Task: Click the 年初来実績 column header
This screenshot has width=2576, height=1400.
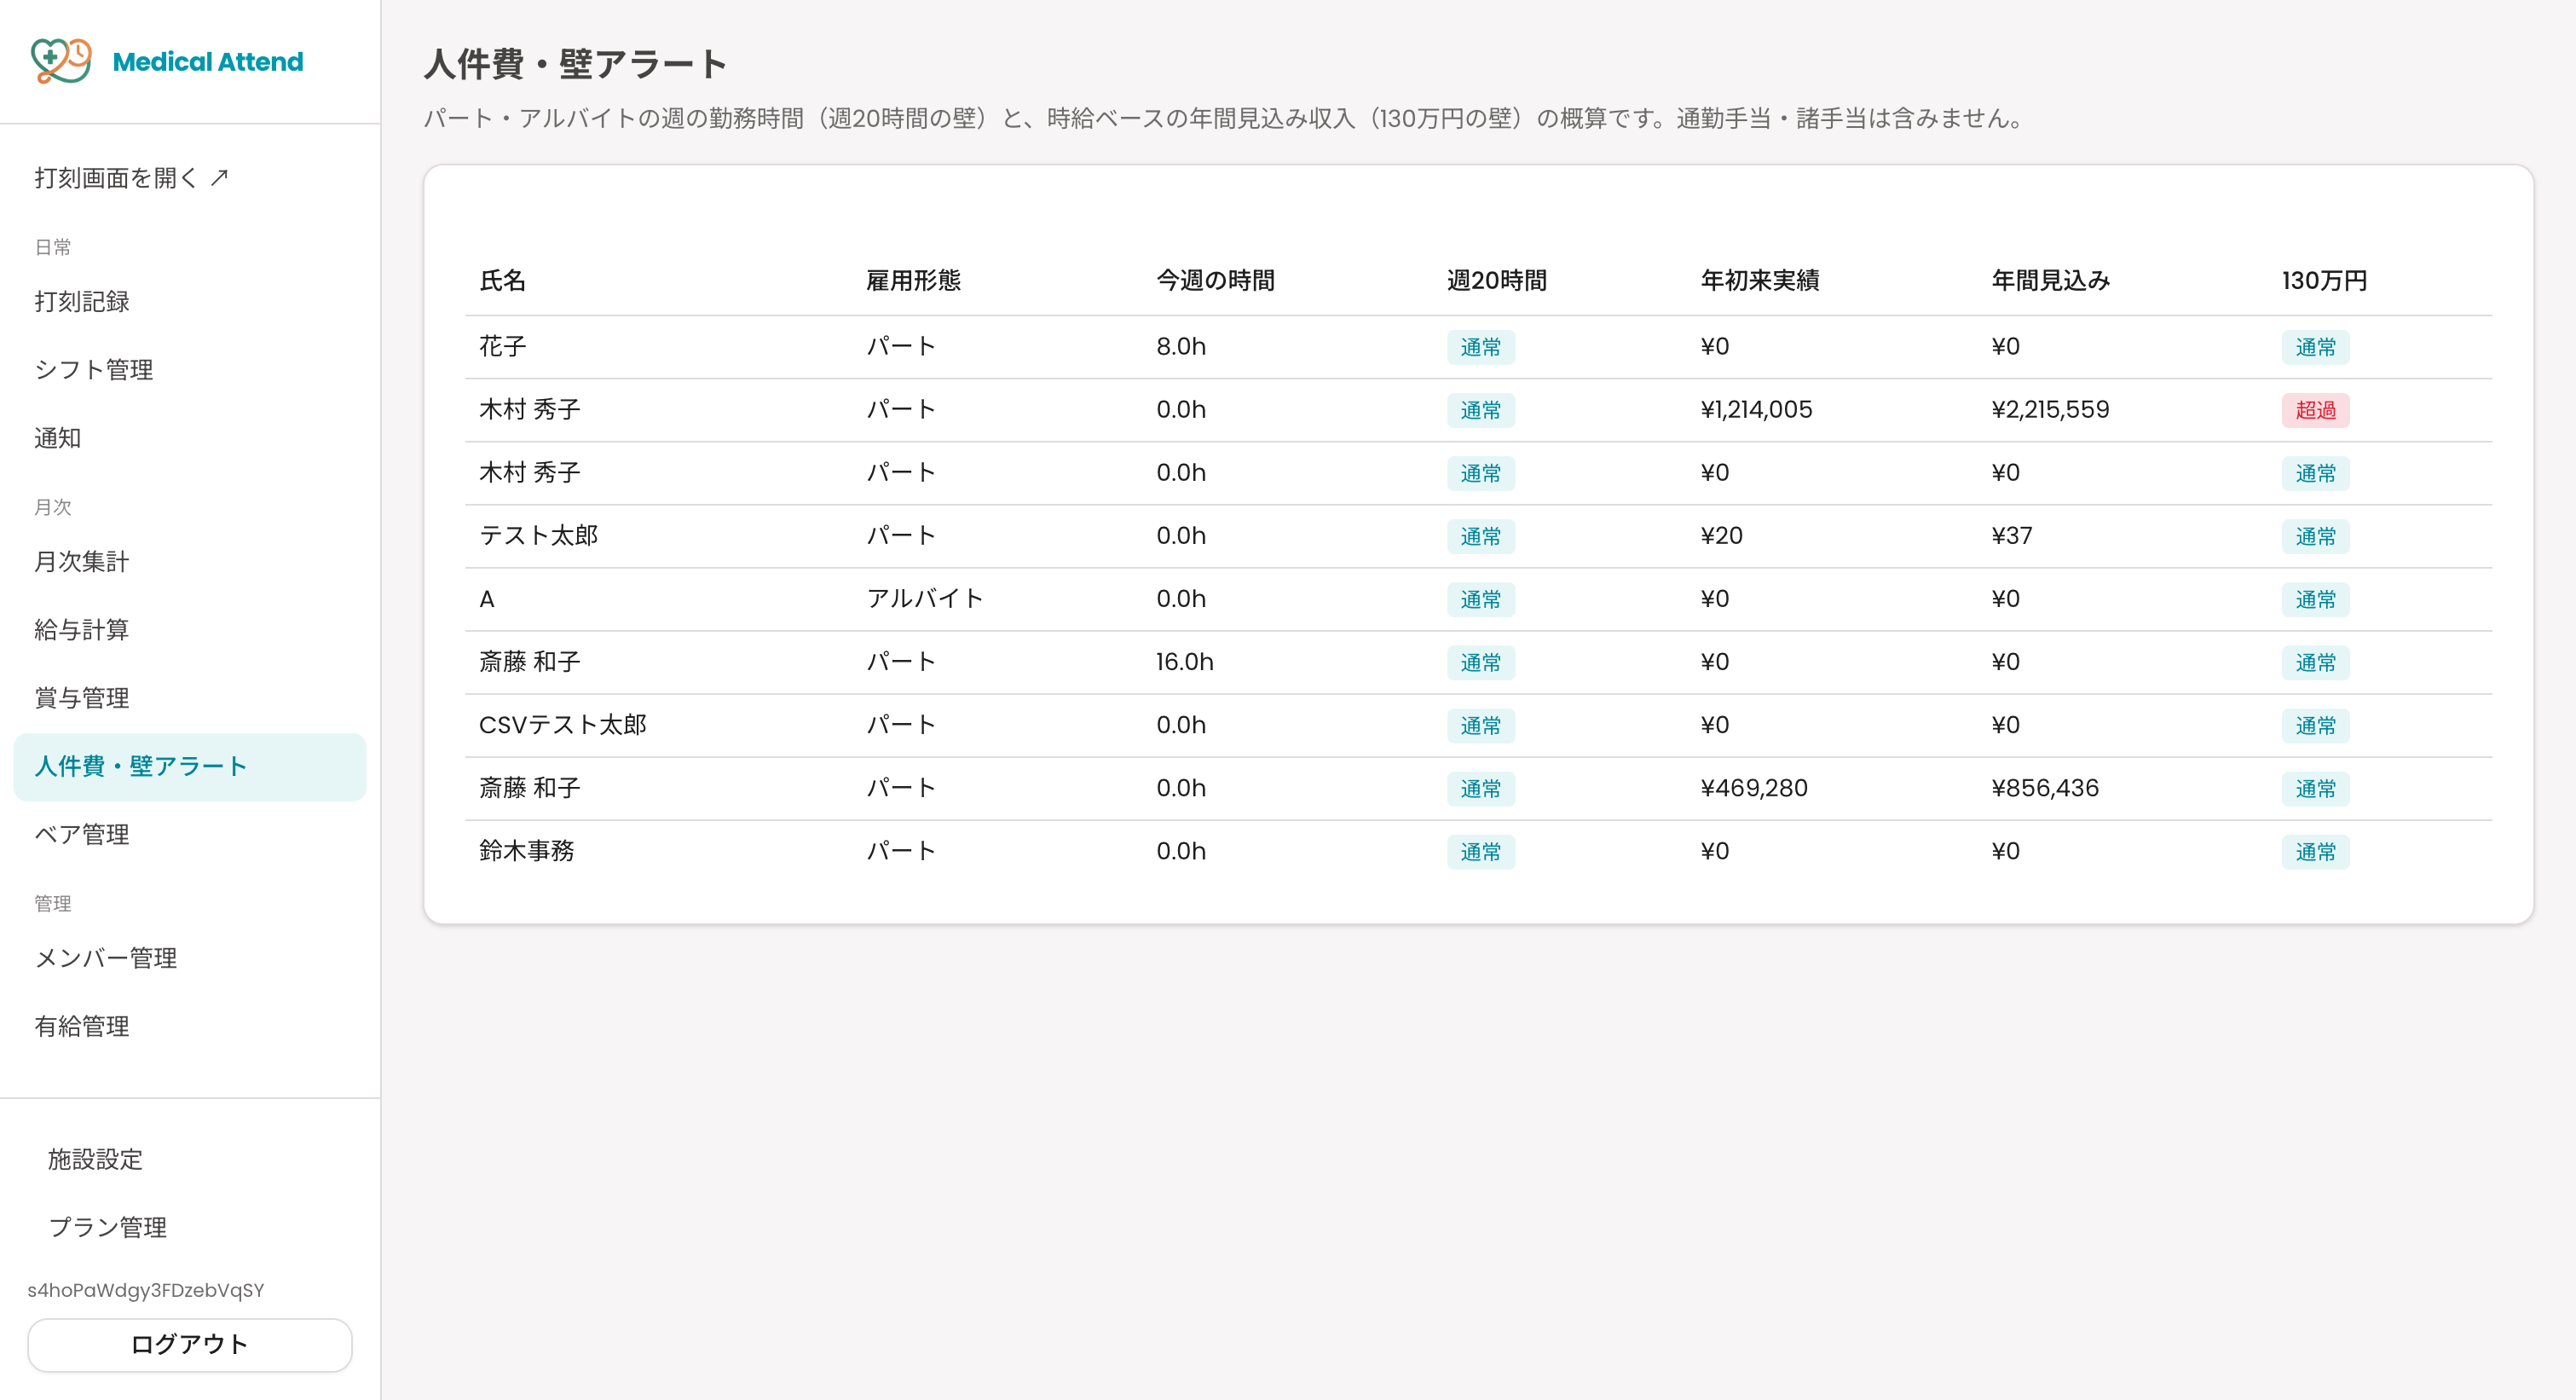Action: pyautogui.click(x=1760, y=280)
